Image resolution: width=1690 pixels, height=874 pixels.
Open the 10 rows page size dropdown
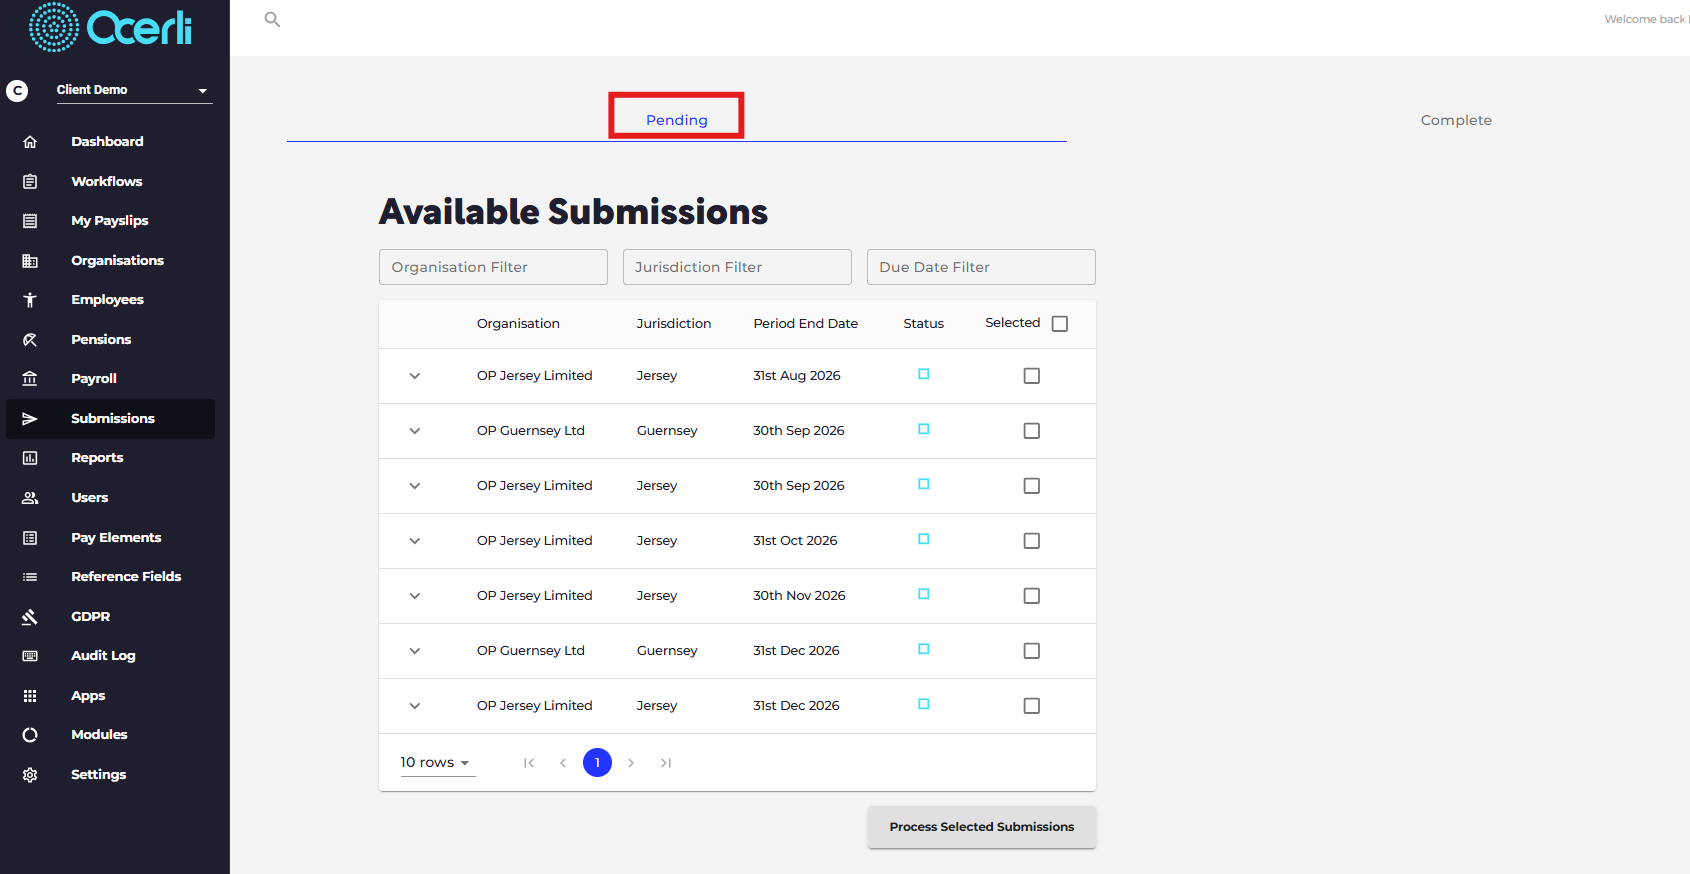pyautogui.click(x=437, y=763)
